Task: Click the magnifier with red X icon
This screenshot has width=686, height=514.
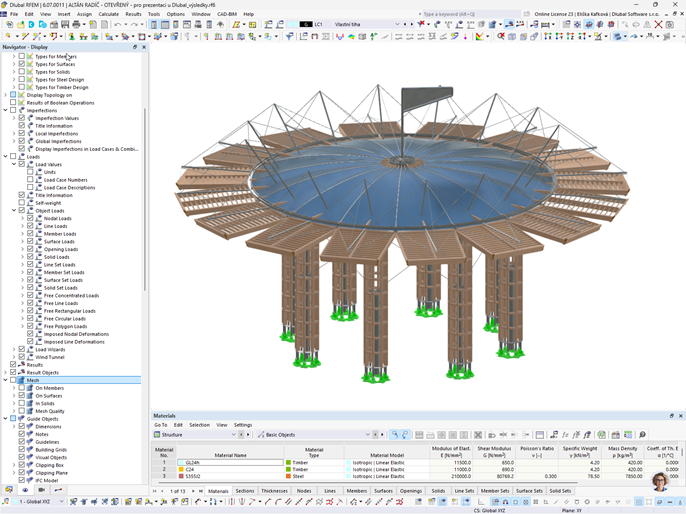Action: tap(500, 37)
